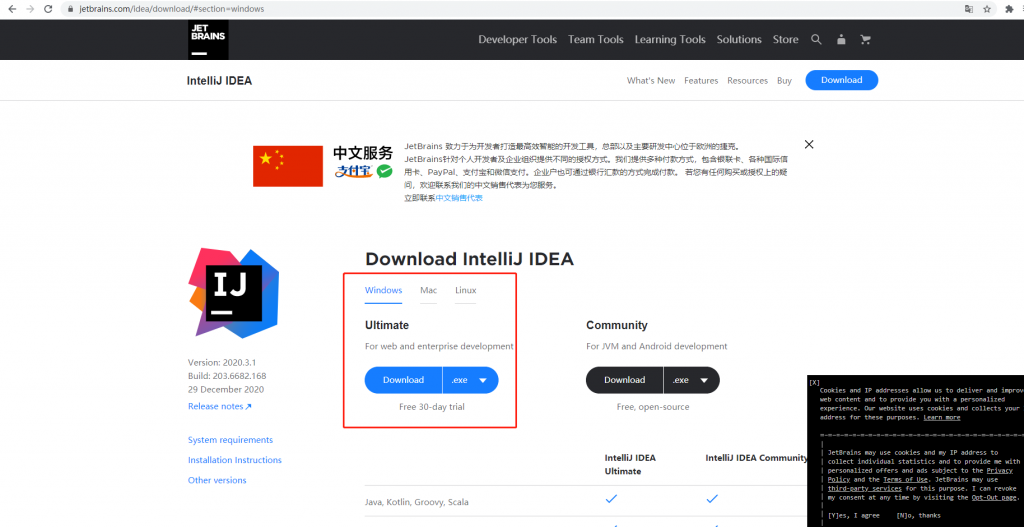
Task: Open What's New page
Action: 651,80
